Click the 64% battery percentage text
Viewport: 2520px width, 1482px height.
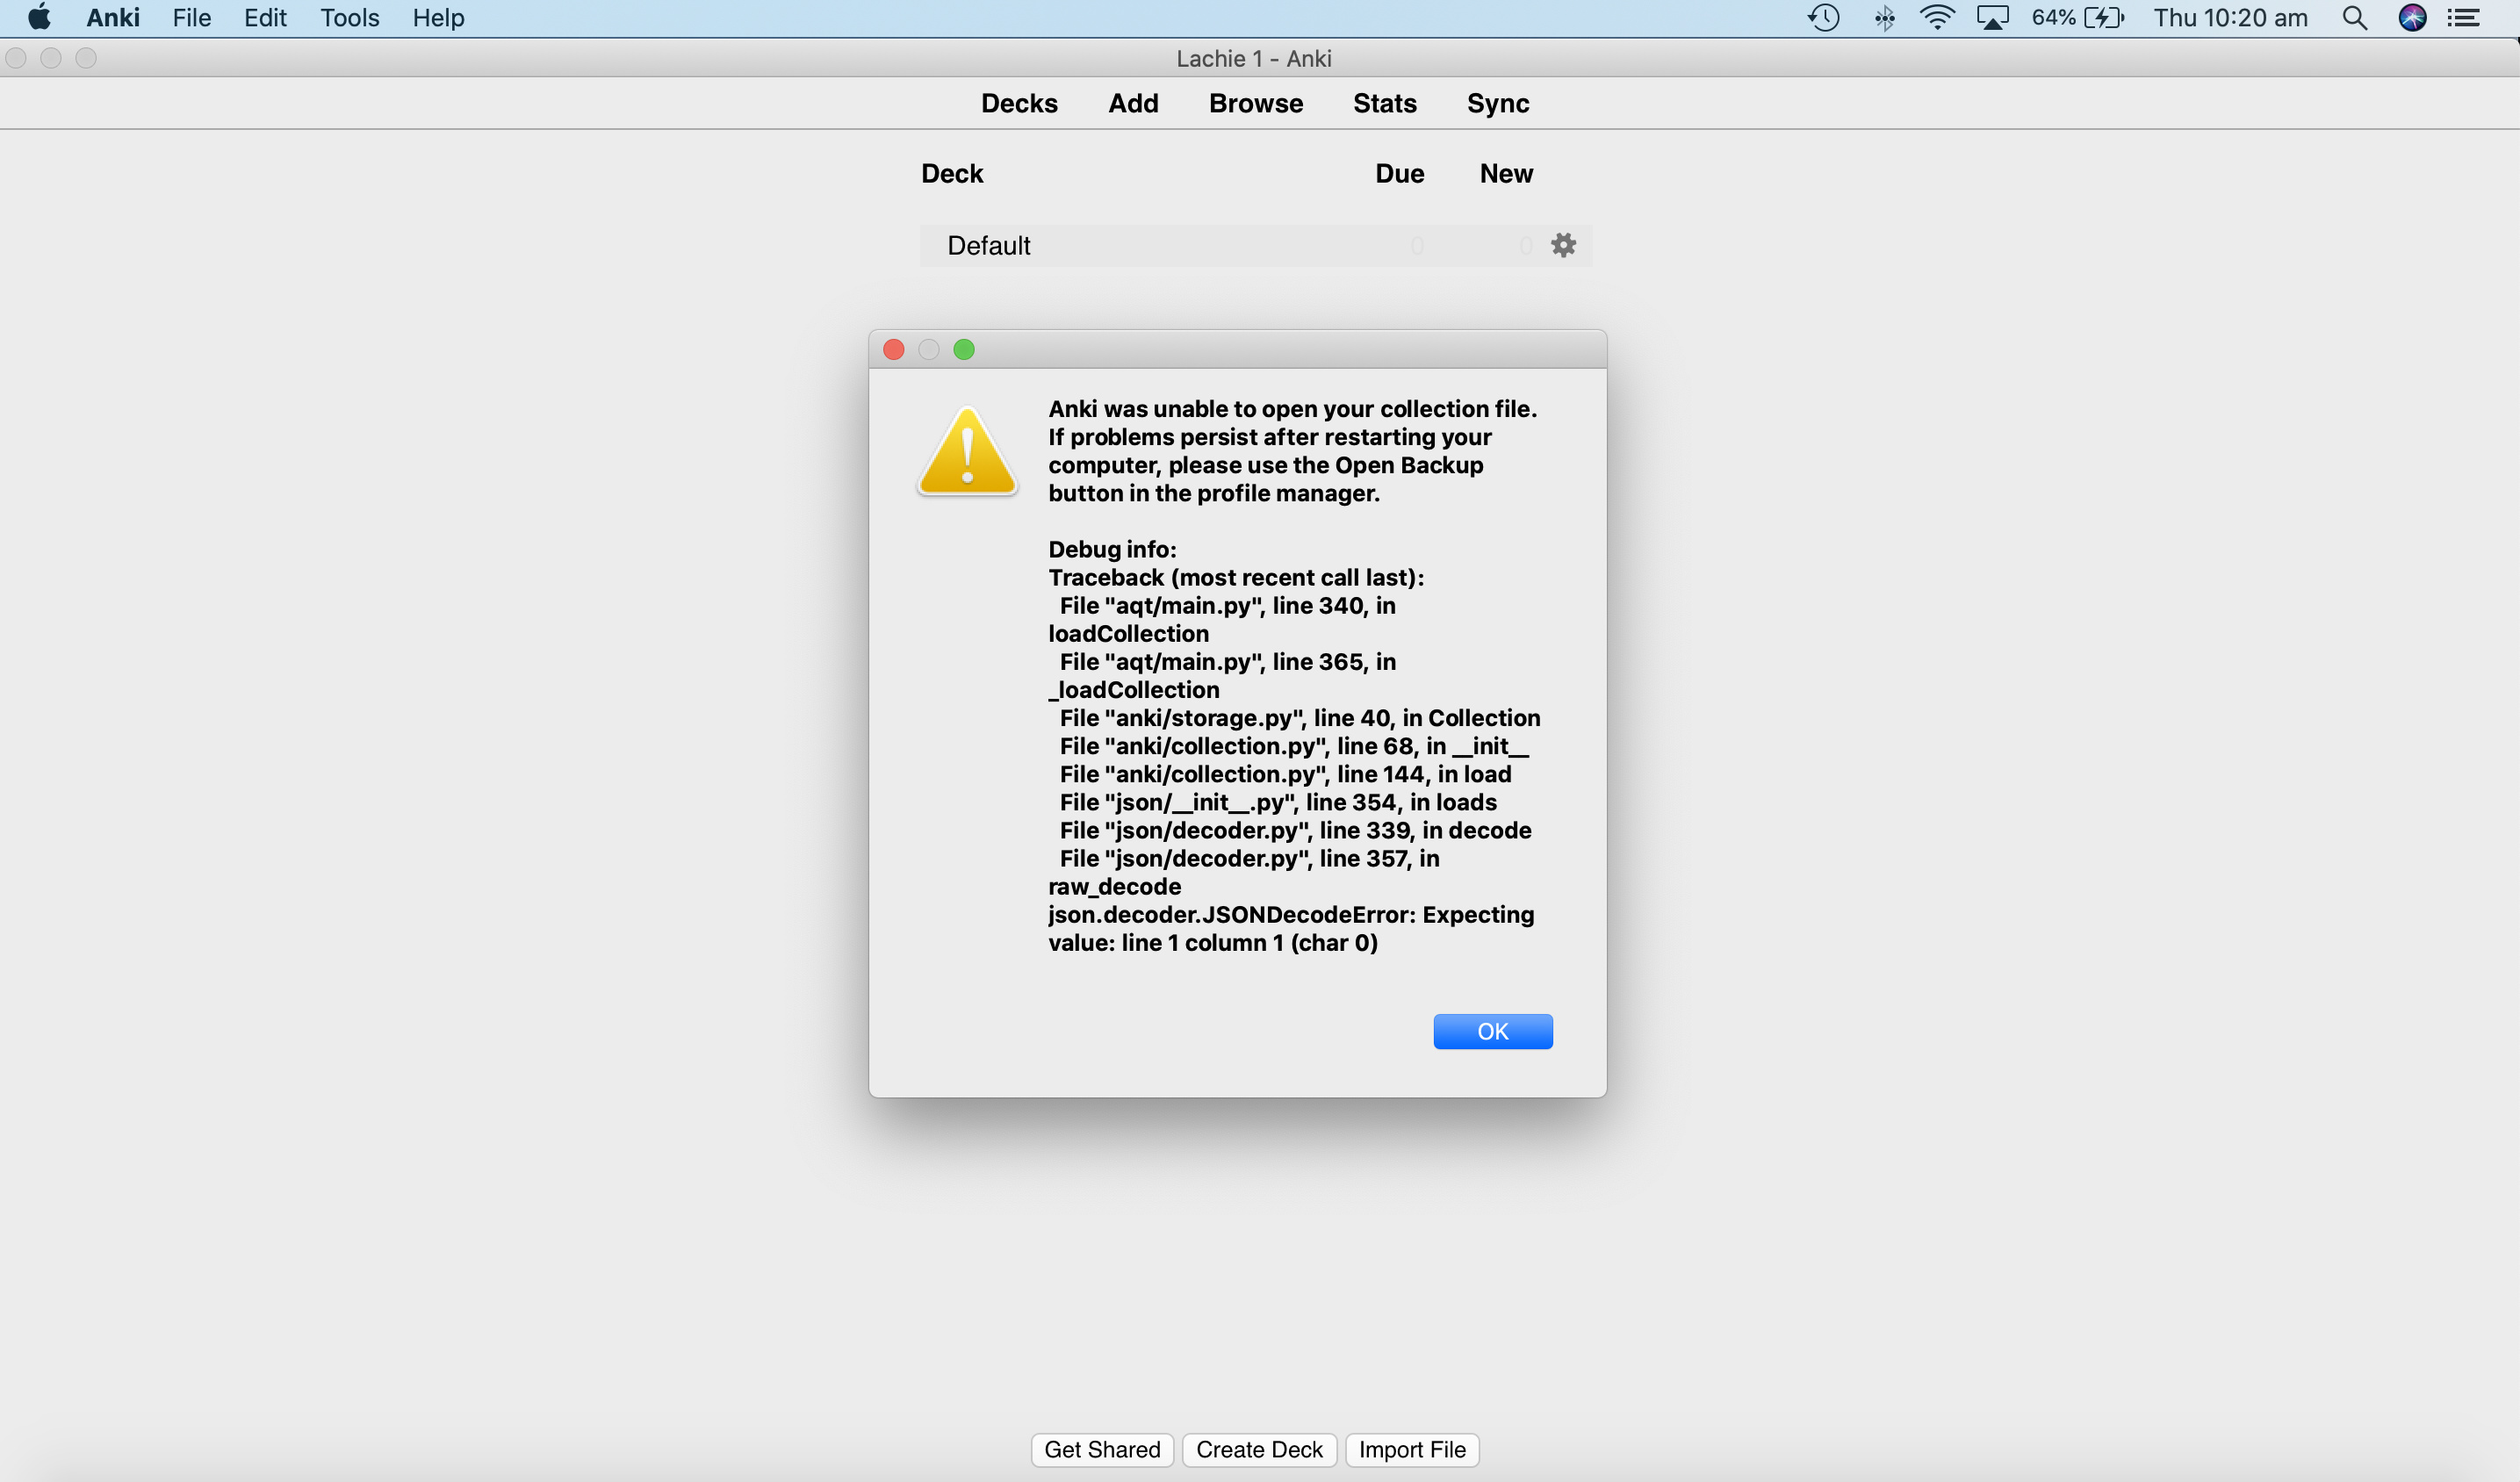(2053, 18)
